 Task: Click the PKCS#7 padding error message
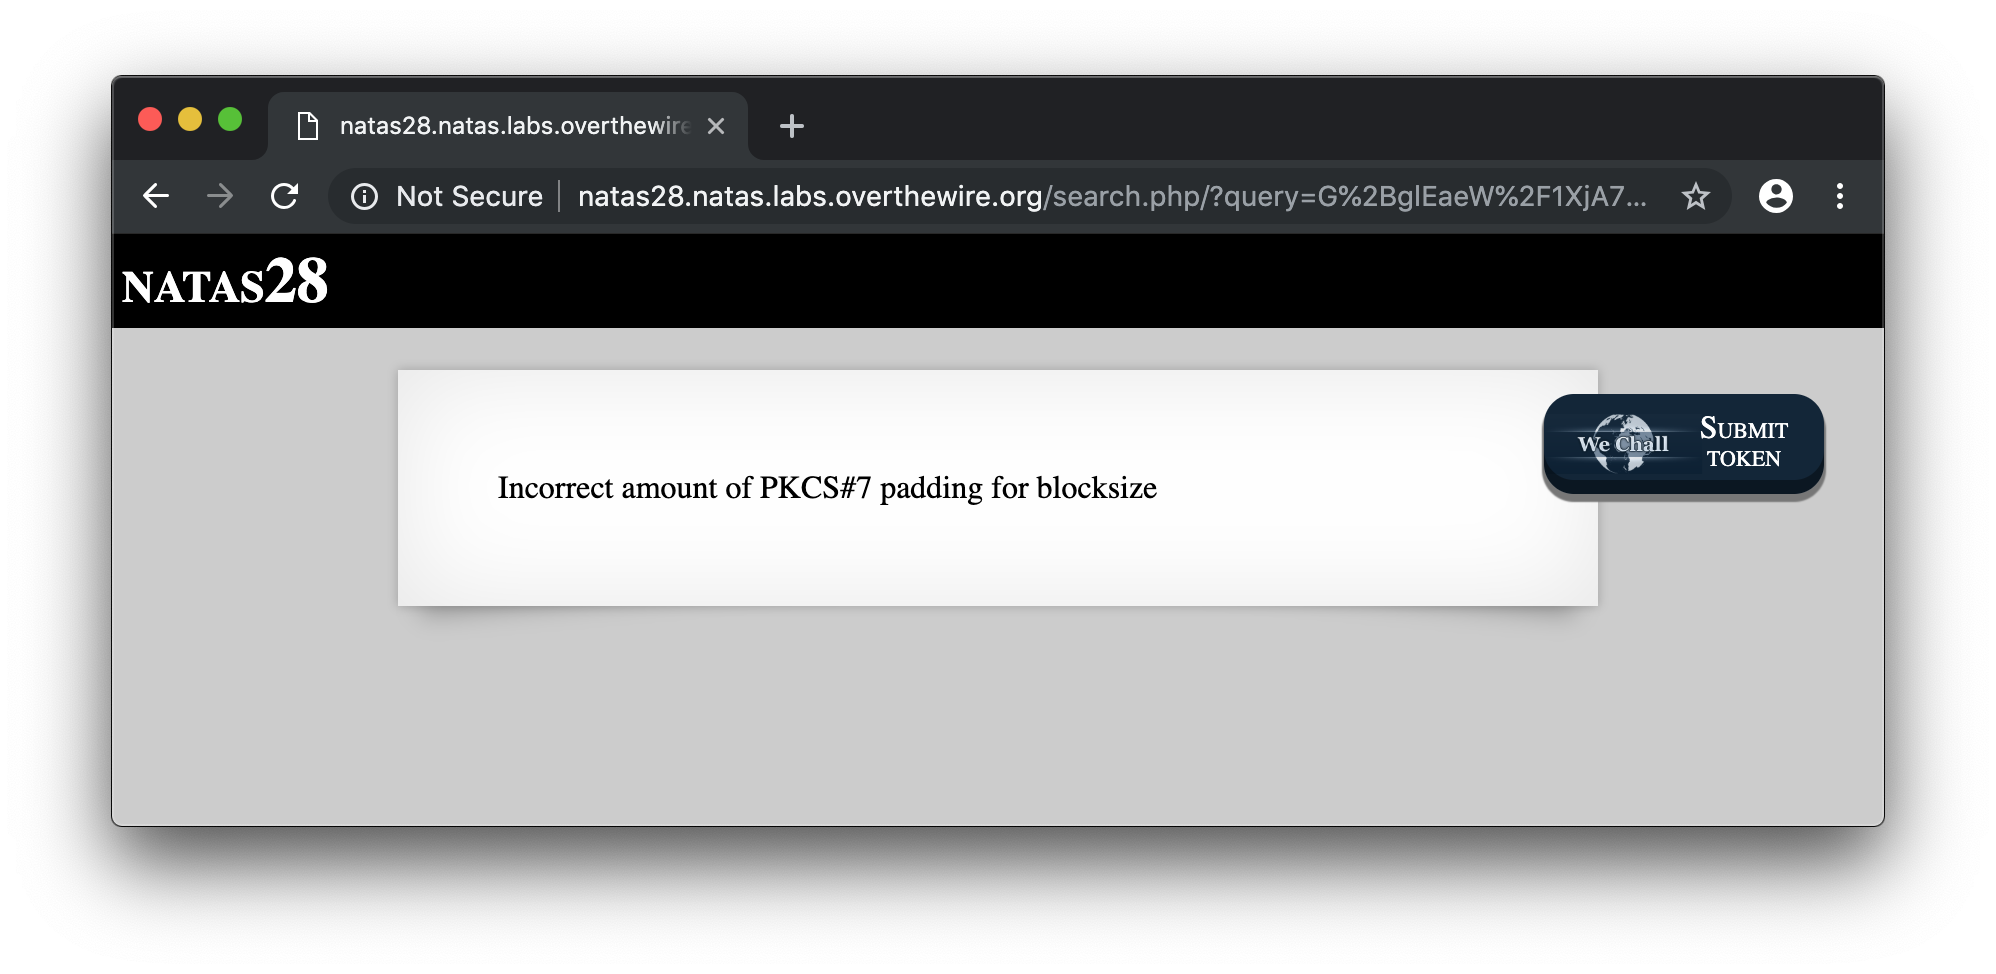pos(827,488)
